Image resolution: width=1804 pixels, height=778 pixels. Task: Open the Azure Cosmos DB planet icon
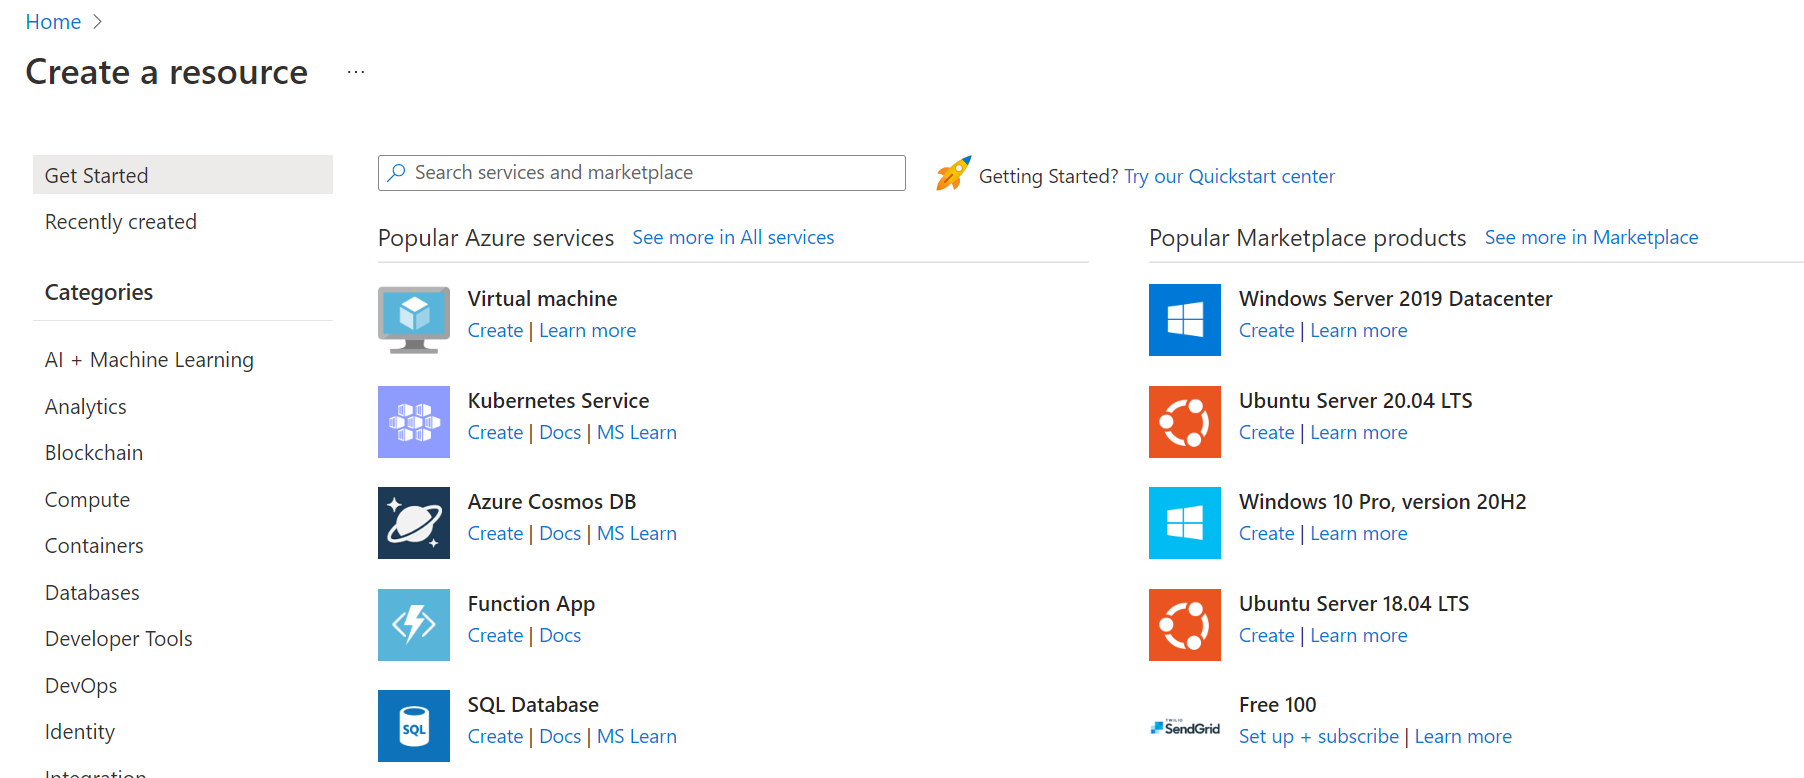coord(414,523)
